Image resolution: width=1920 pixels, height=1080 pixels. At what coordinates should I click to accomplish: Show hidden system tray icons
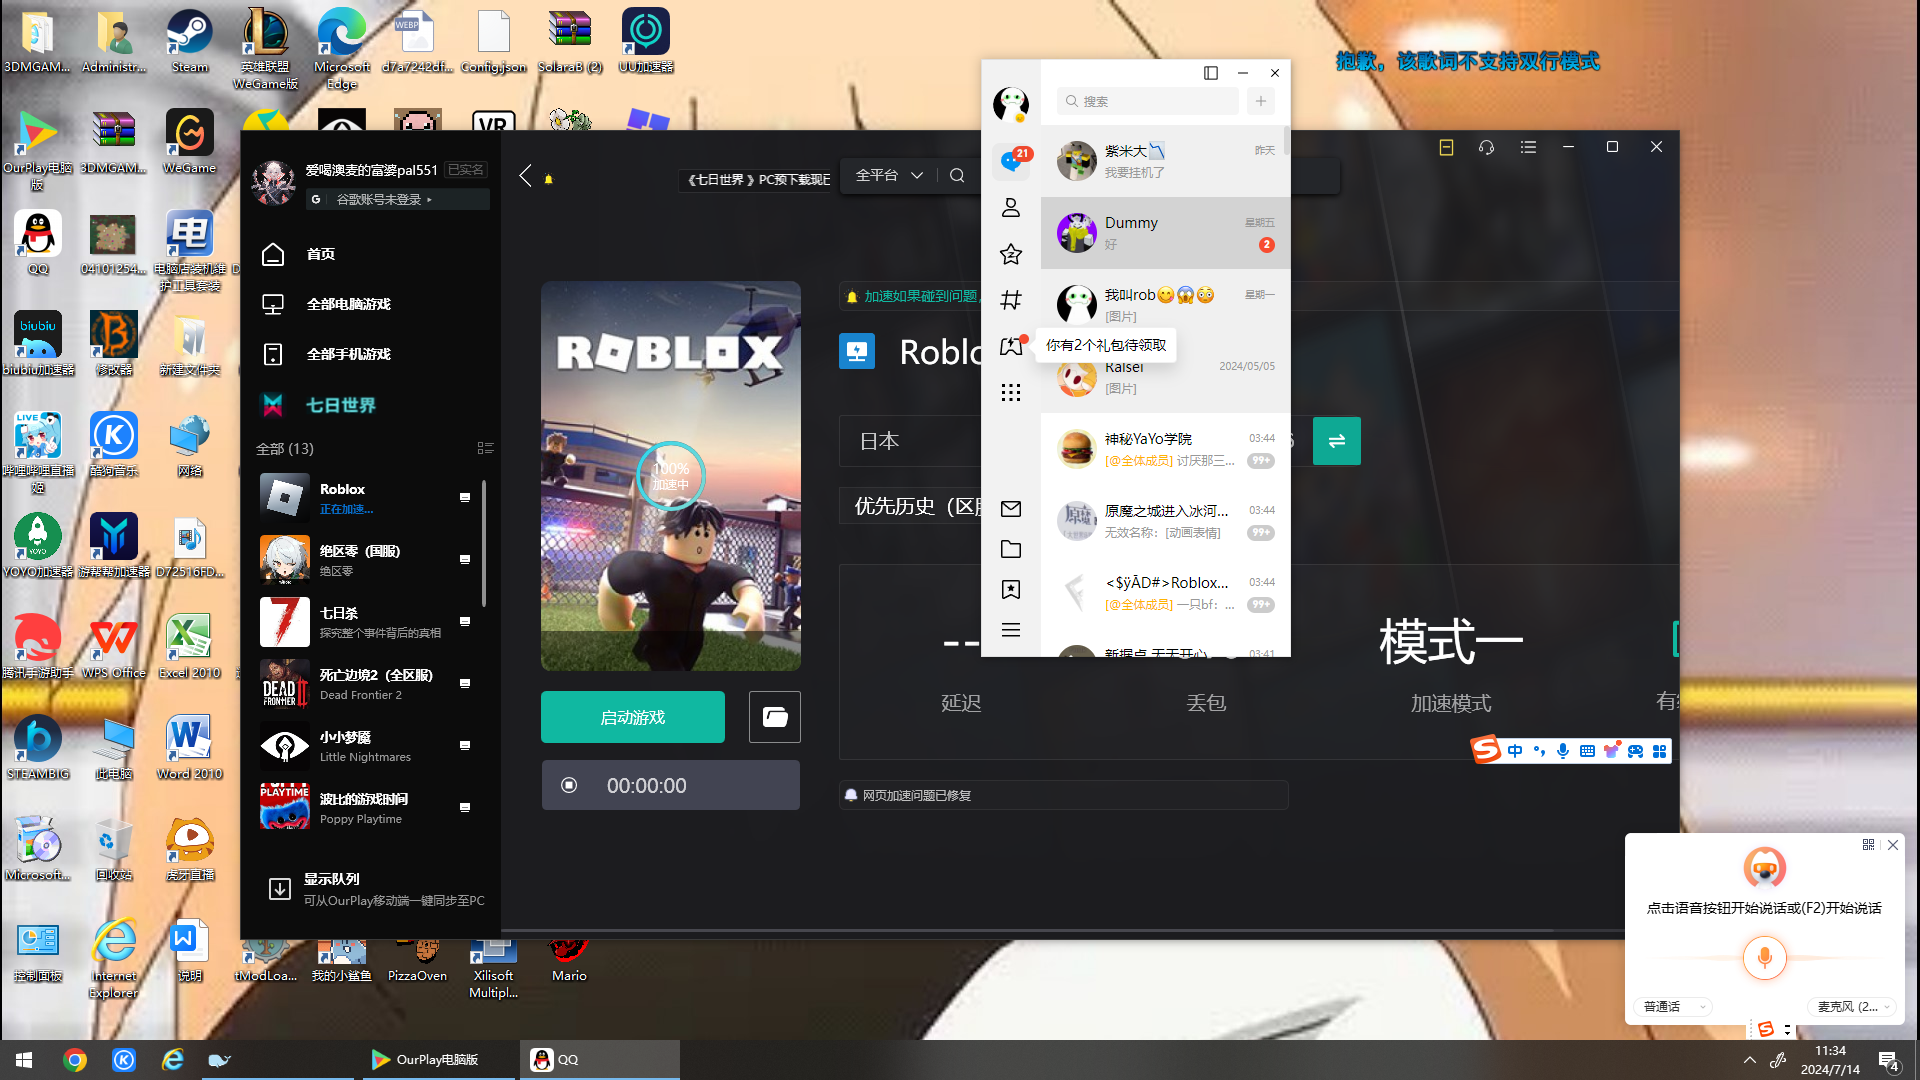click(x=1749, y=1060)
